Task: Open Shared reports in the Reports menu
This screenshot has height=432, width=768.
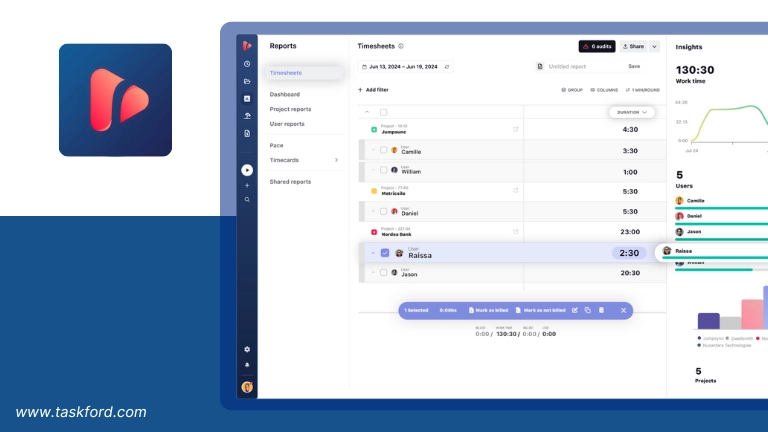Action: [290, 182]
